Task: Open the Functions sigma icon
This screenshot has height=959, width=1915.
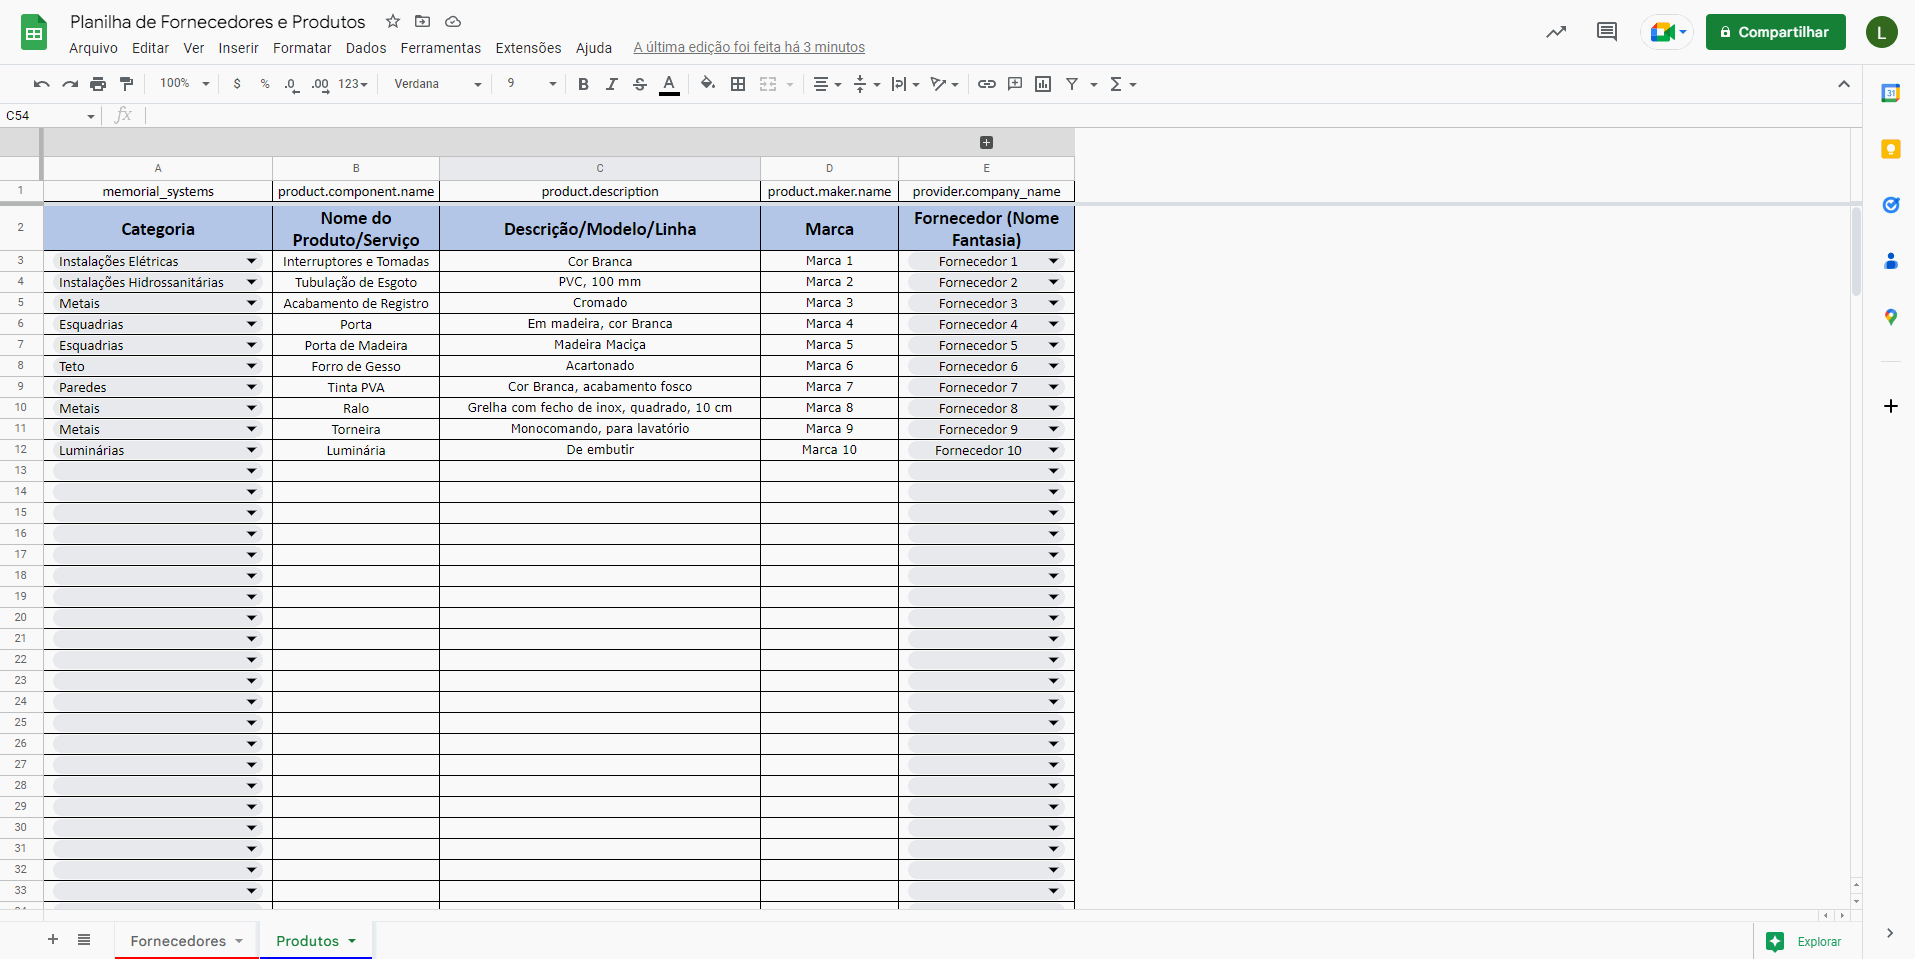Action: 1116,84
